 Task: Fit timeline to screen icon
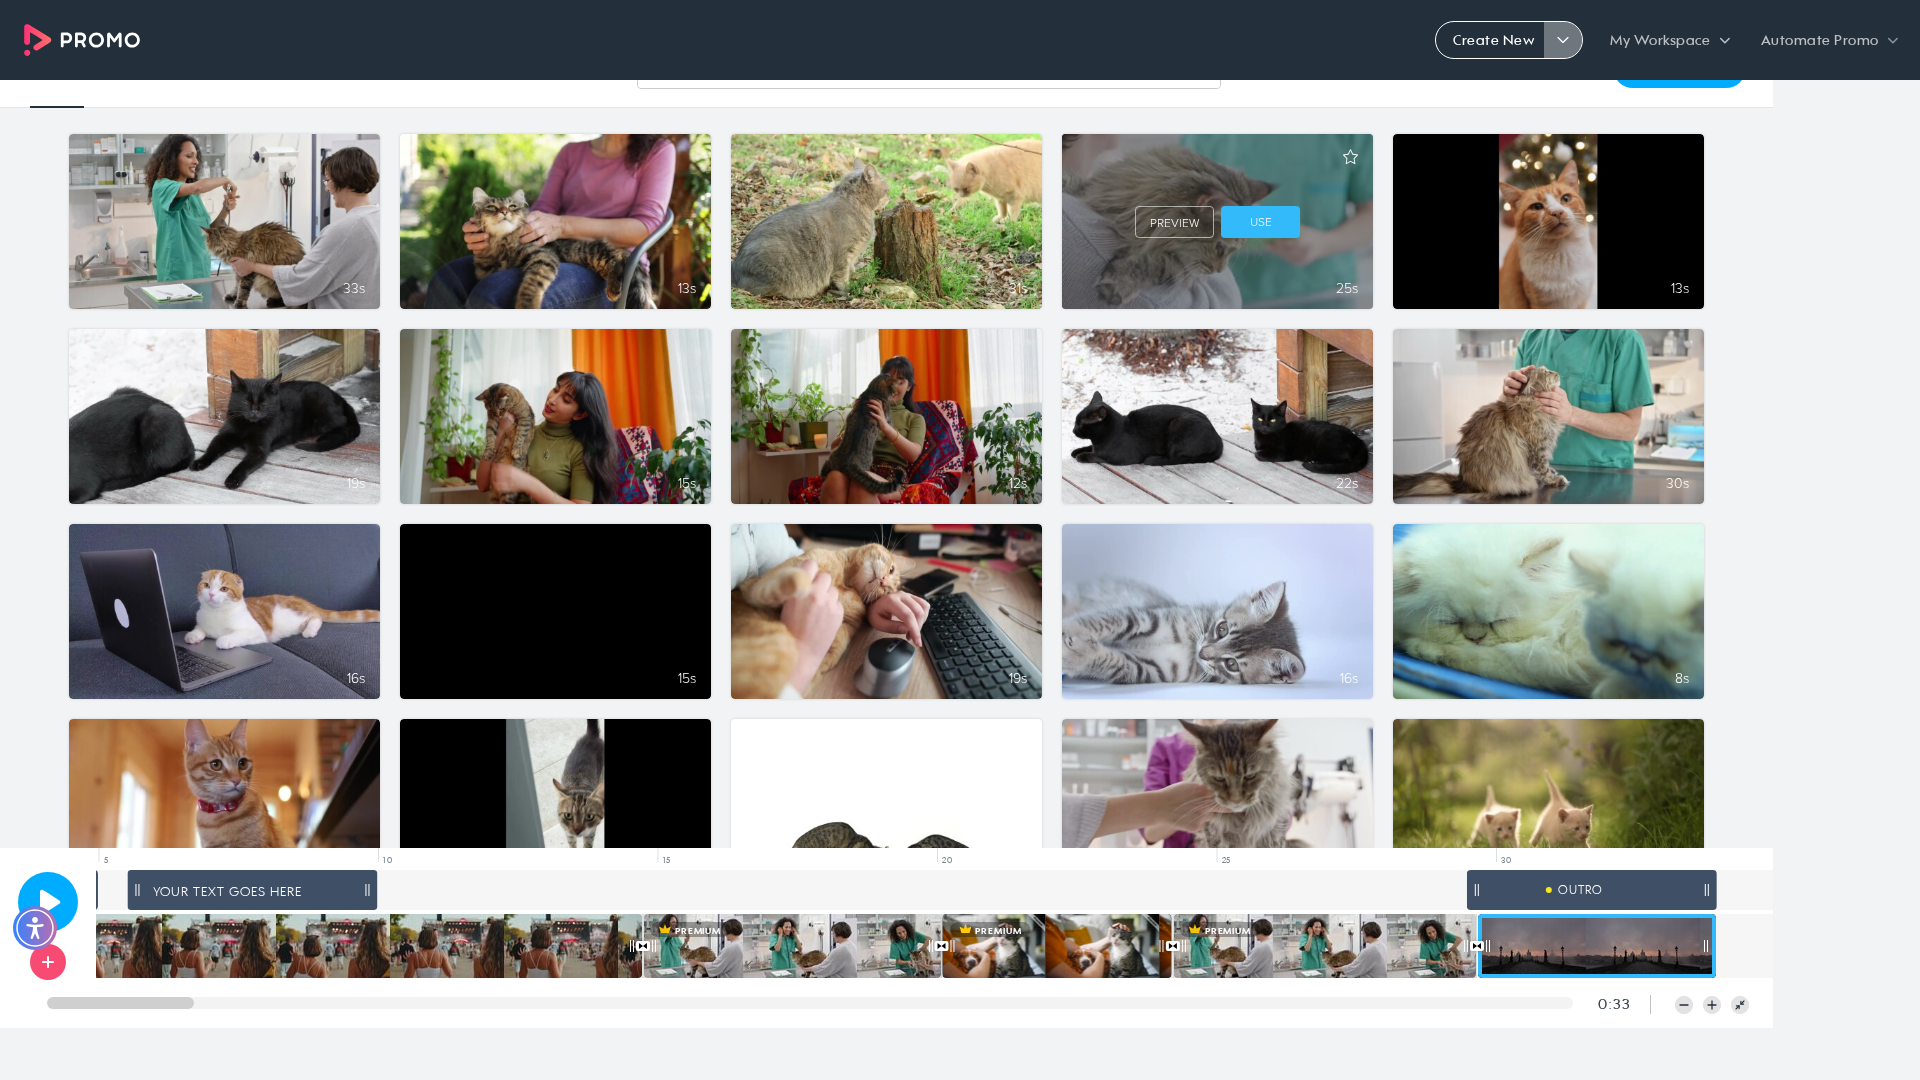click(1740, 1005)
